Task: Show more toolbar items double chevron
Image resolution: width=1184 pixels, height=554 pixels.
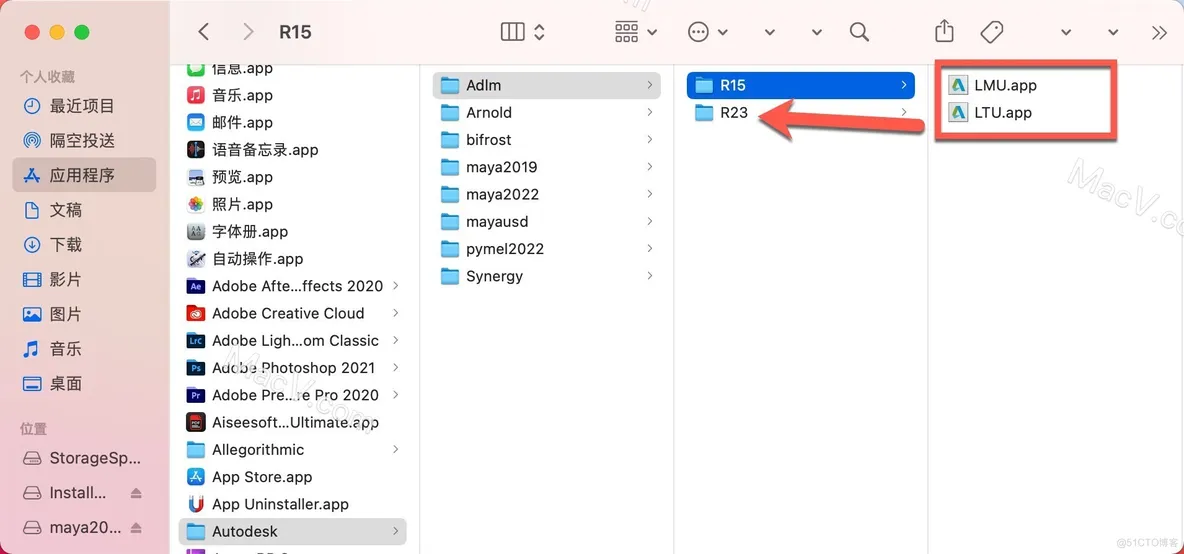Action: (x=1159, y=32)
